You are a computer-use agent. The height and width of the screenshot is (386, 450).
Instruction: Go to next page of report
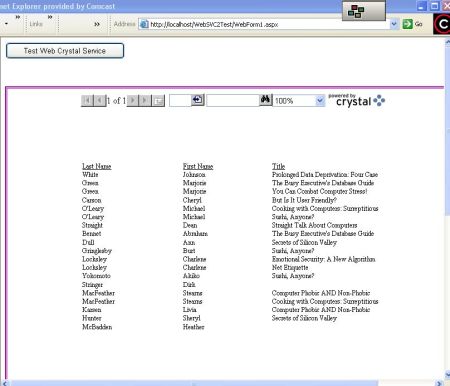(x=132, y=101)
